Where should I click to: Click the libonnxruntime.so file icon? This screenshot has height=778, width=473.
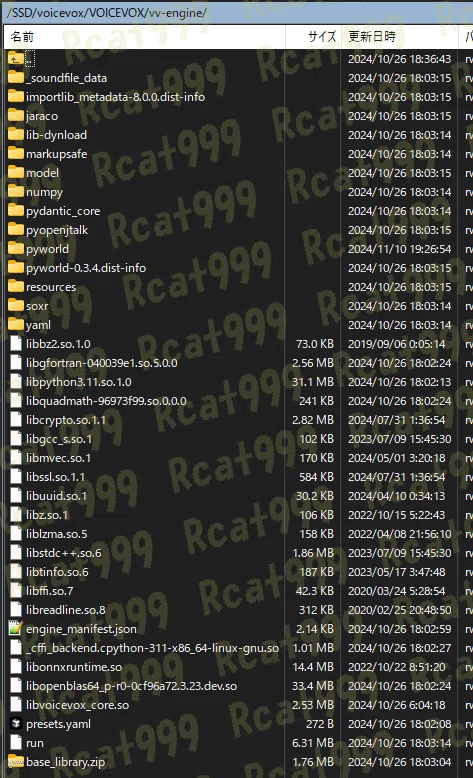tap(16, 667)
